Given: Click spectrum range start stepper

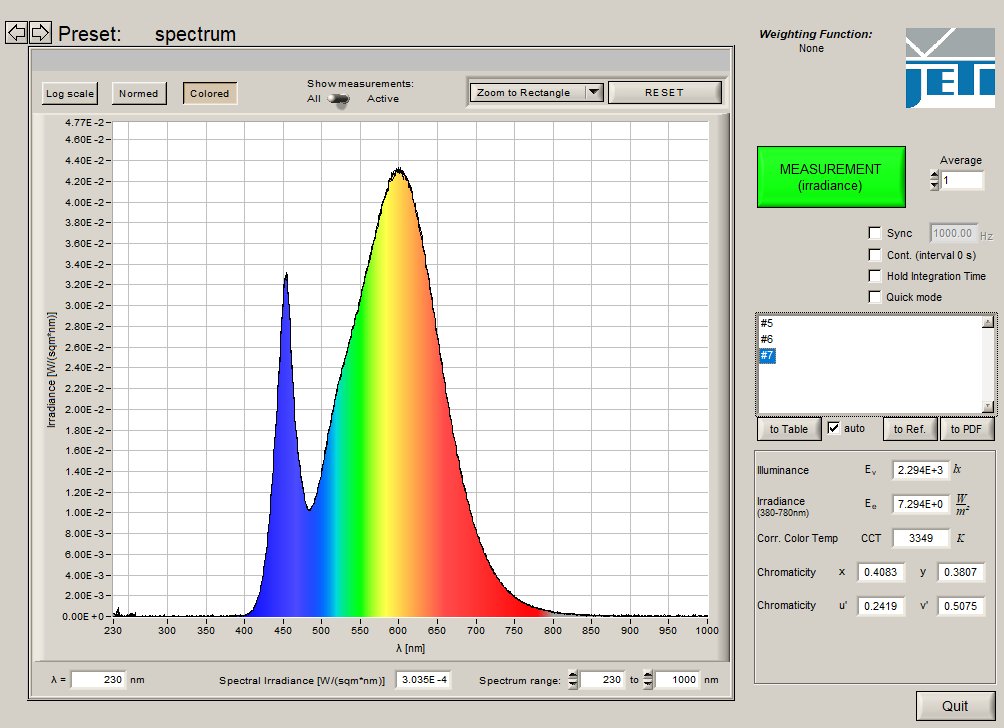Looking at the screenshot, I should click(x=573, y=680).
